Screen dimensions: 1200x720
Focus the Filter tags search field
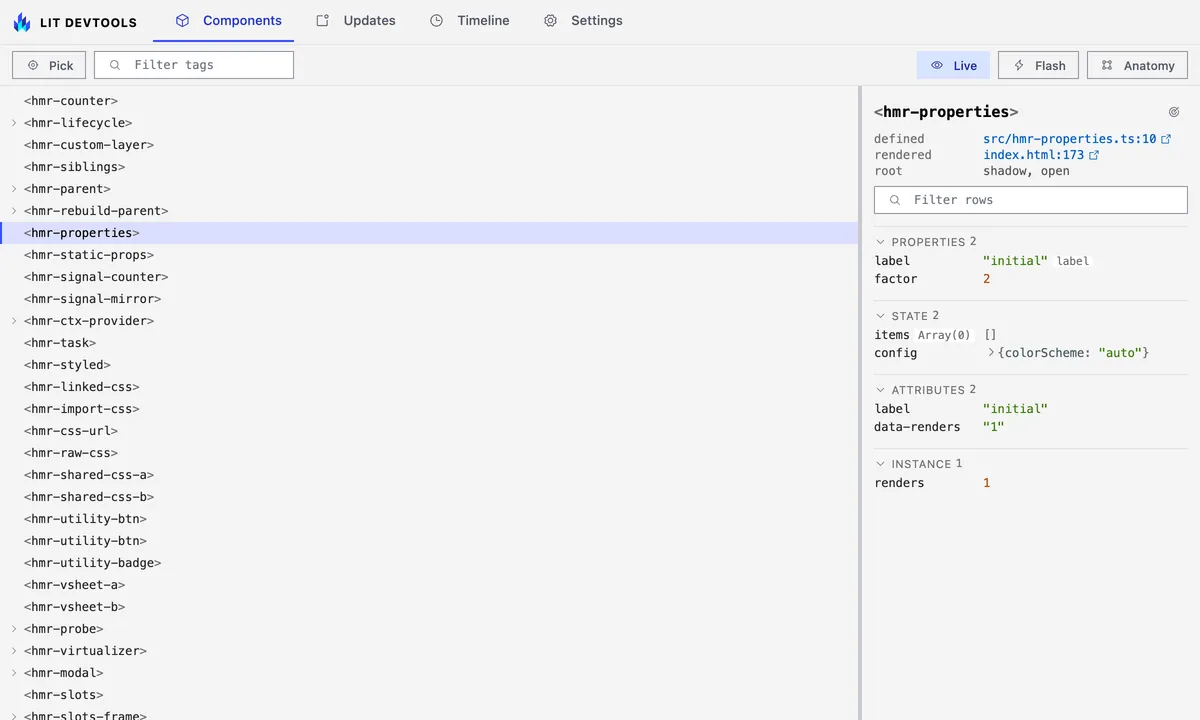tap(194, 65)
